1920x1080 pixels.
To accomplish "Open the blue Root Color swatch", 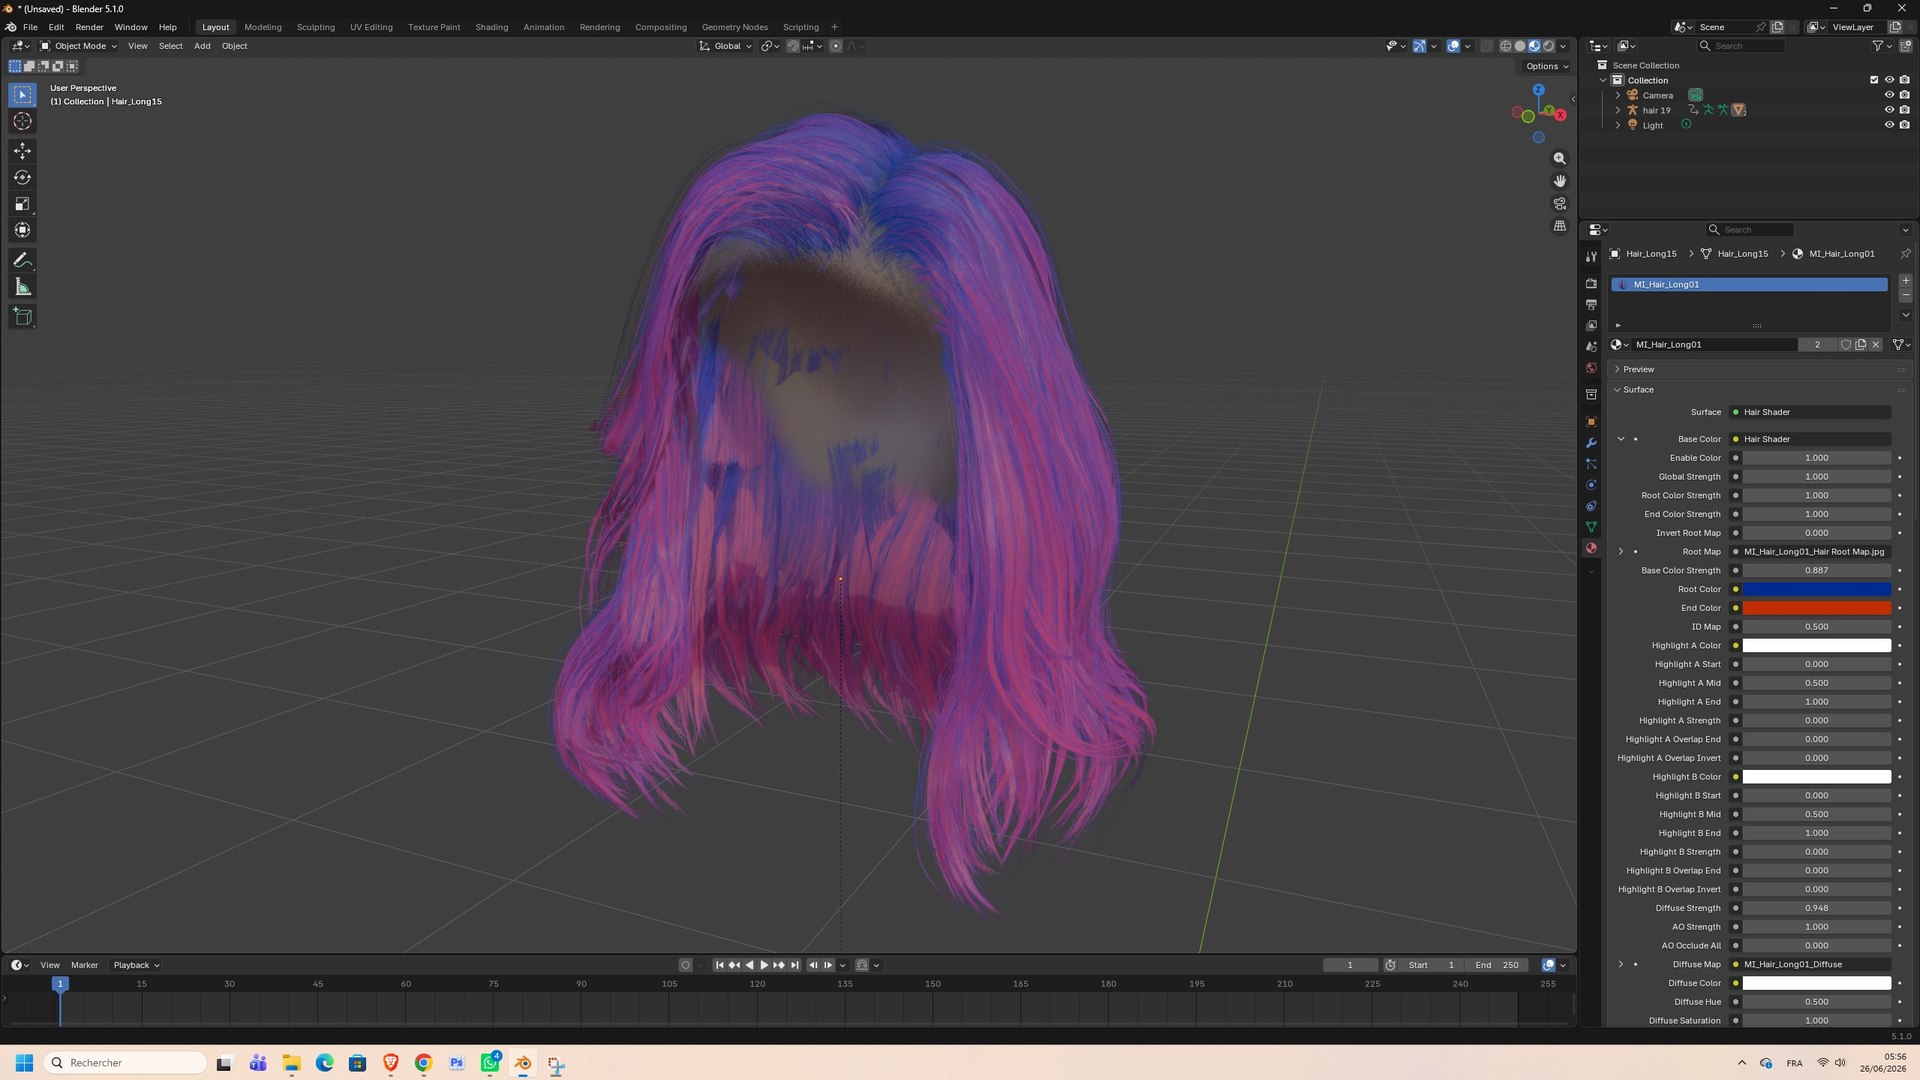I will (1817, 590).
